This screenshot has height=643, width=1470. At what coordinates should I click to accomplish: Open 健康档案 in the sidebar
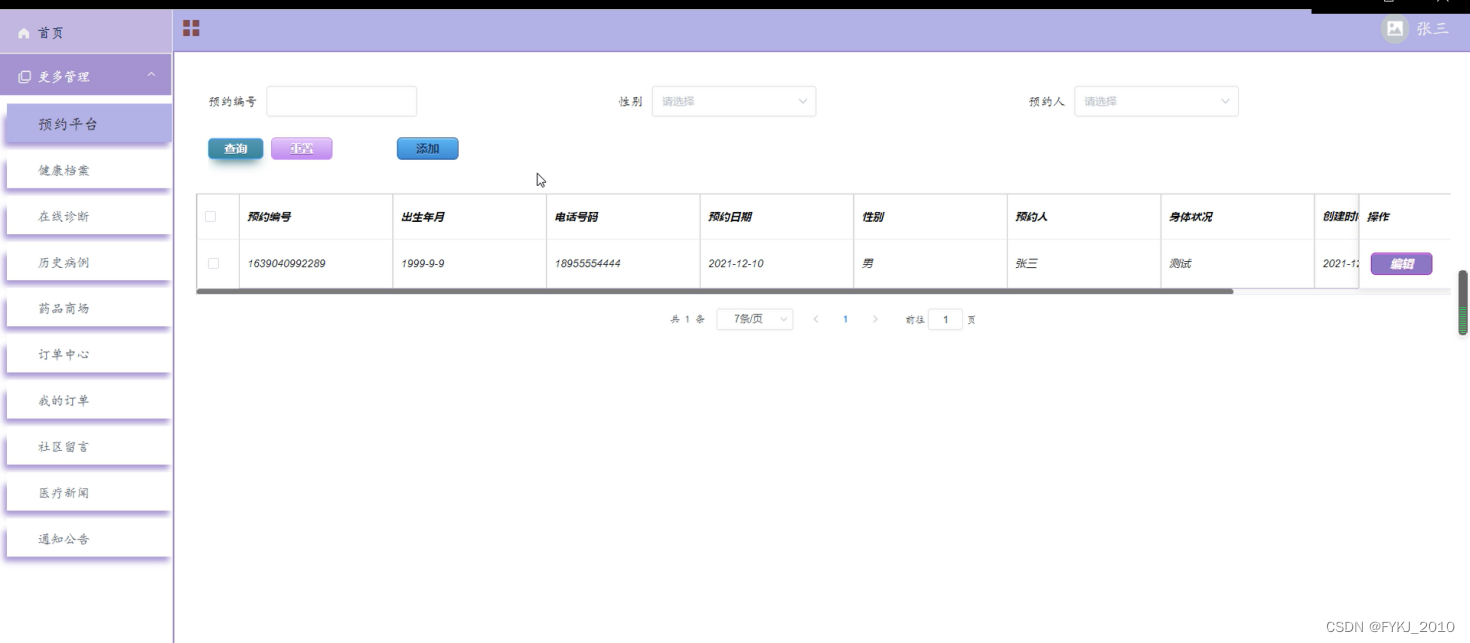click(89, 170)
